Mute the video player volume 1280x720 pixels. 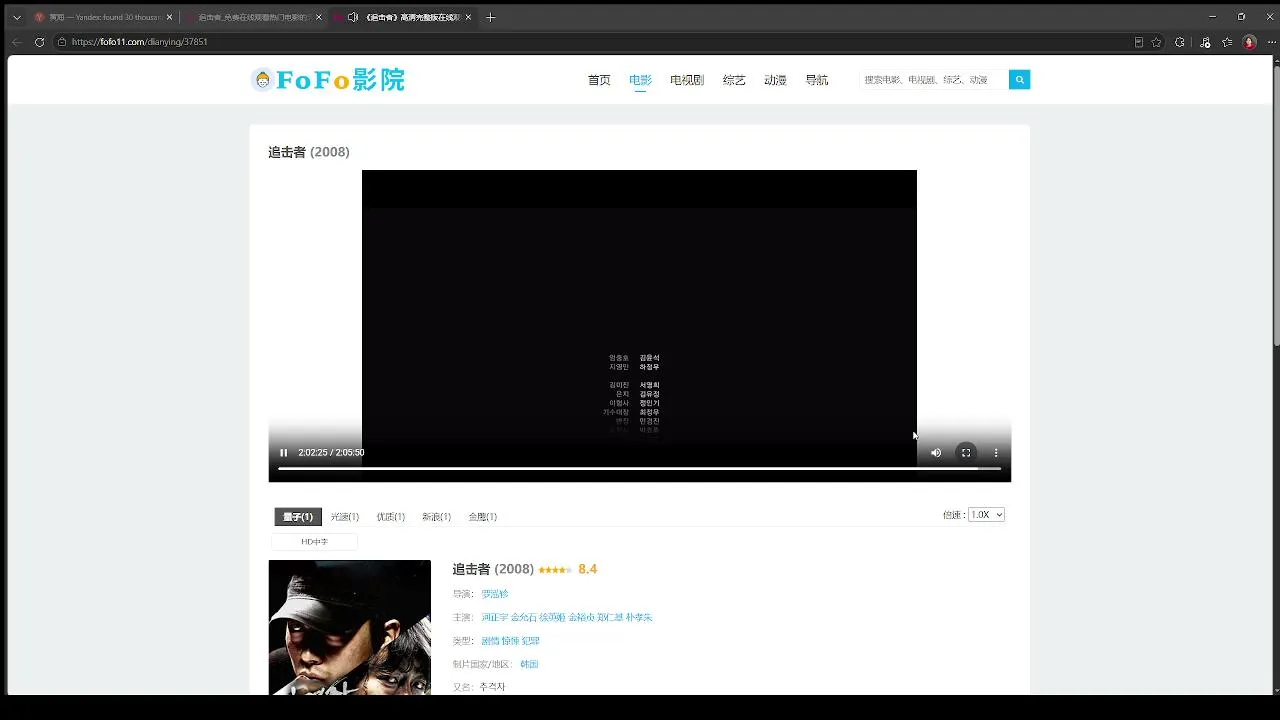click(936, 453)
